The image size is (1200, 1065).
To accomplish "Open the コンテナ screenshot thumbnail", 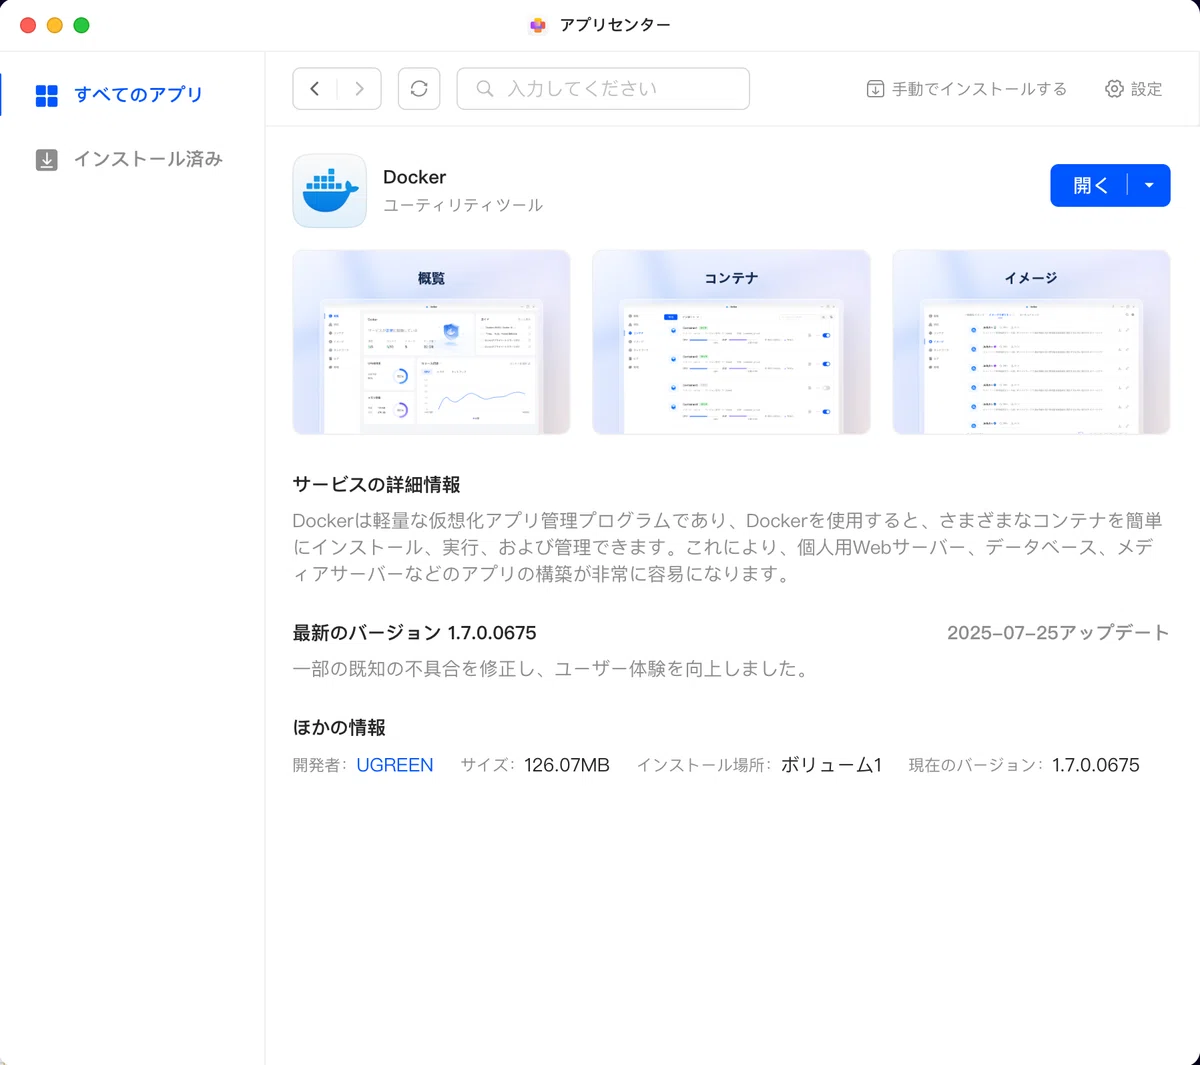I will tap(731, 342).
